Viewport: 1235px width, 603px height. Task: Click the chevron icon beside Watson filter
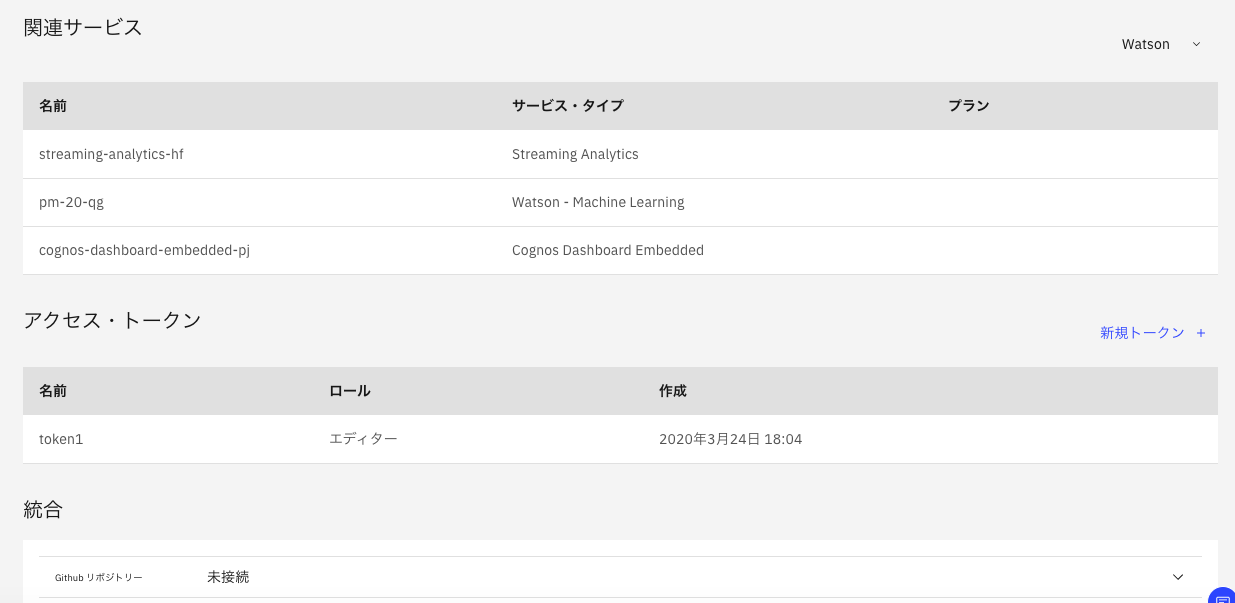(1196, 44)
